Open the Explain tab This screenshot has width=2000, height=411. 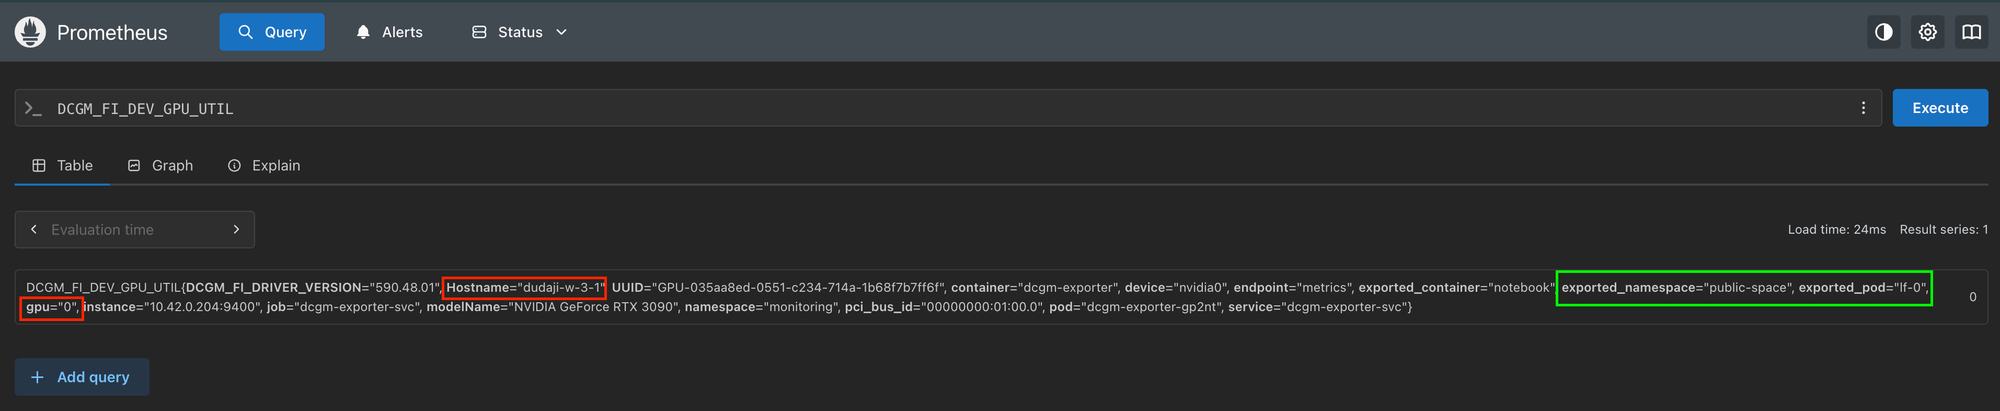(264, 165)
